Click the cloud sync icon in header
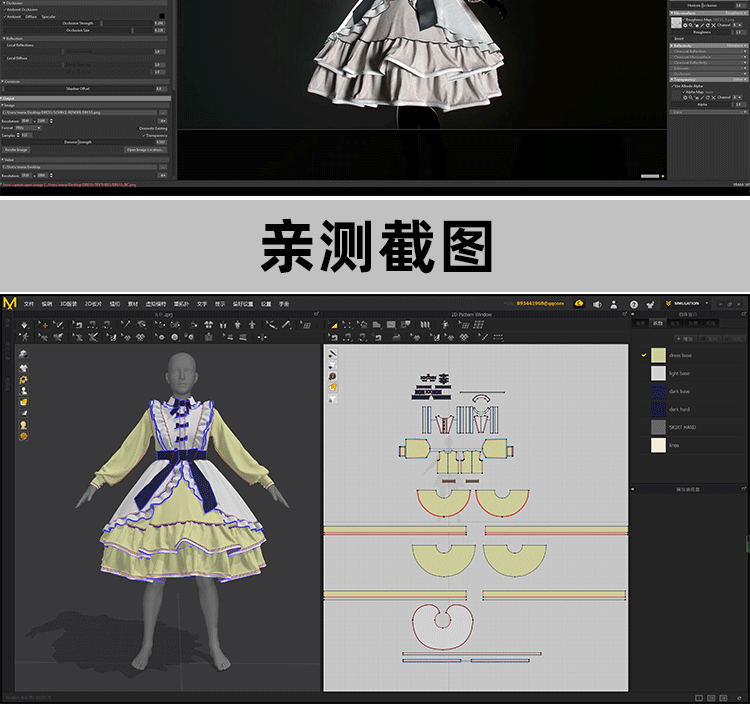The height and width of the screenshot is (706, 750). 578,303
